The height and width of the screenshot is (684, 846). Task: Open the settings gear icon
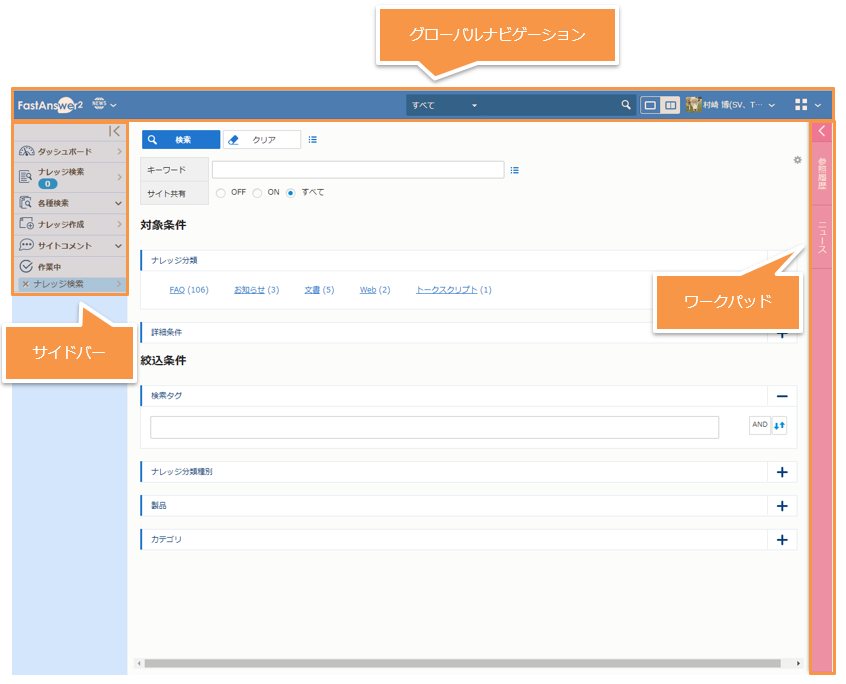pos(797,160)
